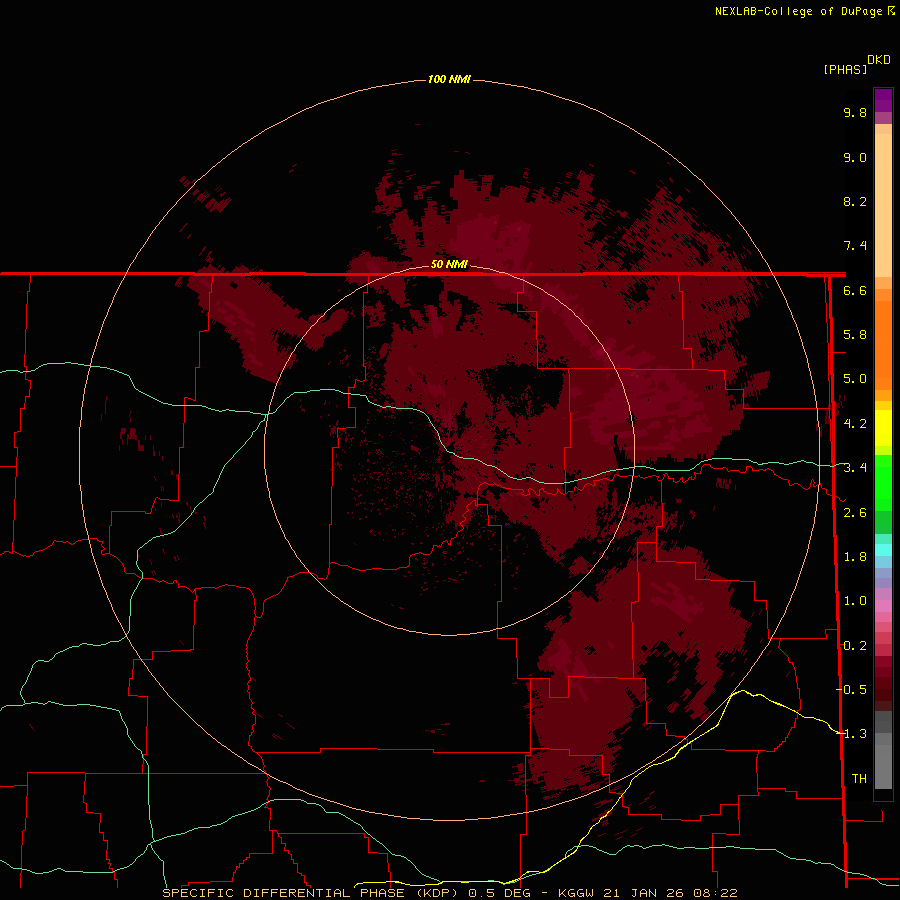Click the 4.2 legend value
900x900 pixels.
tap(855, 424)
